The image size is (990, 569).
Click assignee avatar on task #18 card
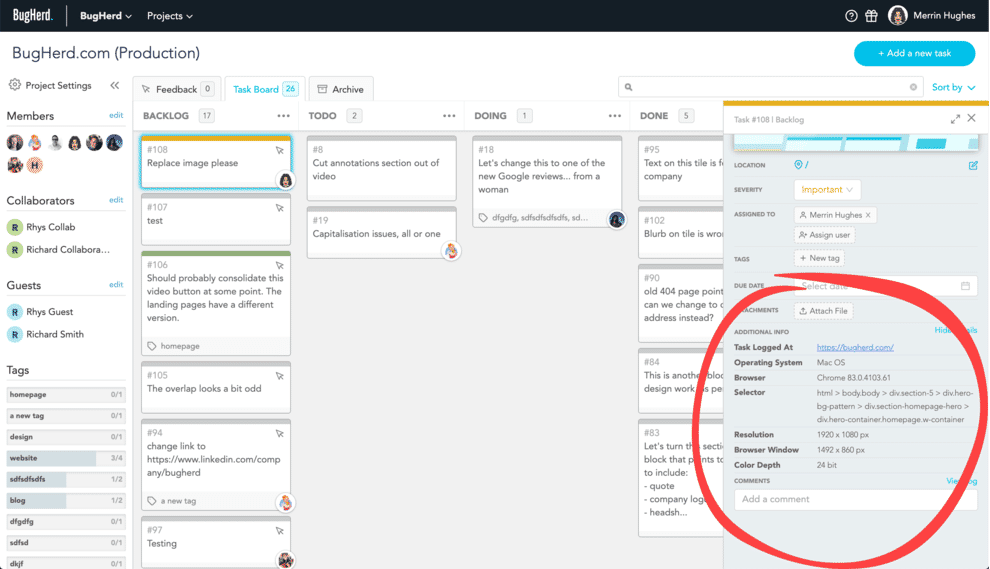tap(616, 220)
